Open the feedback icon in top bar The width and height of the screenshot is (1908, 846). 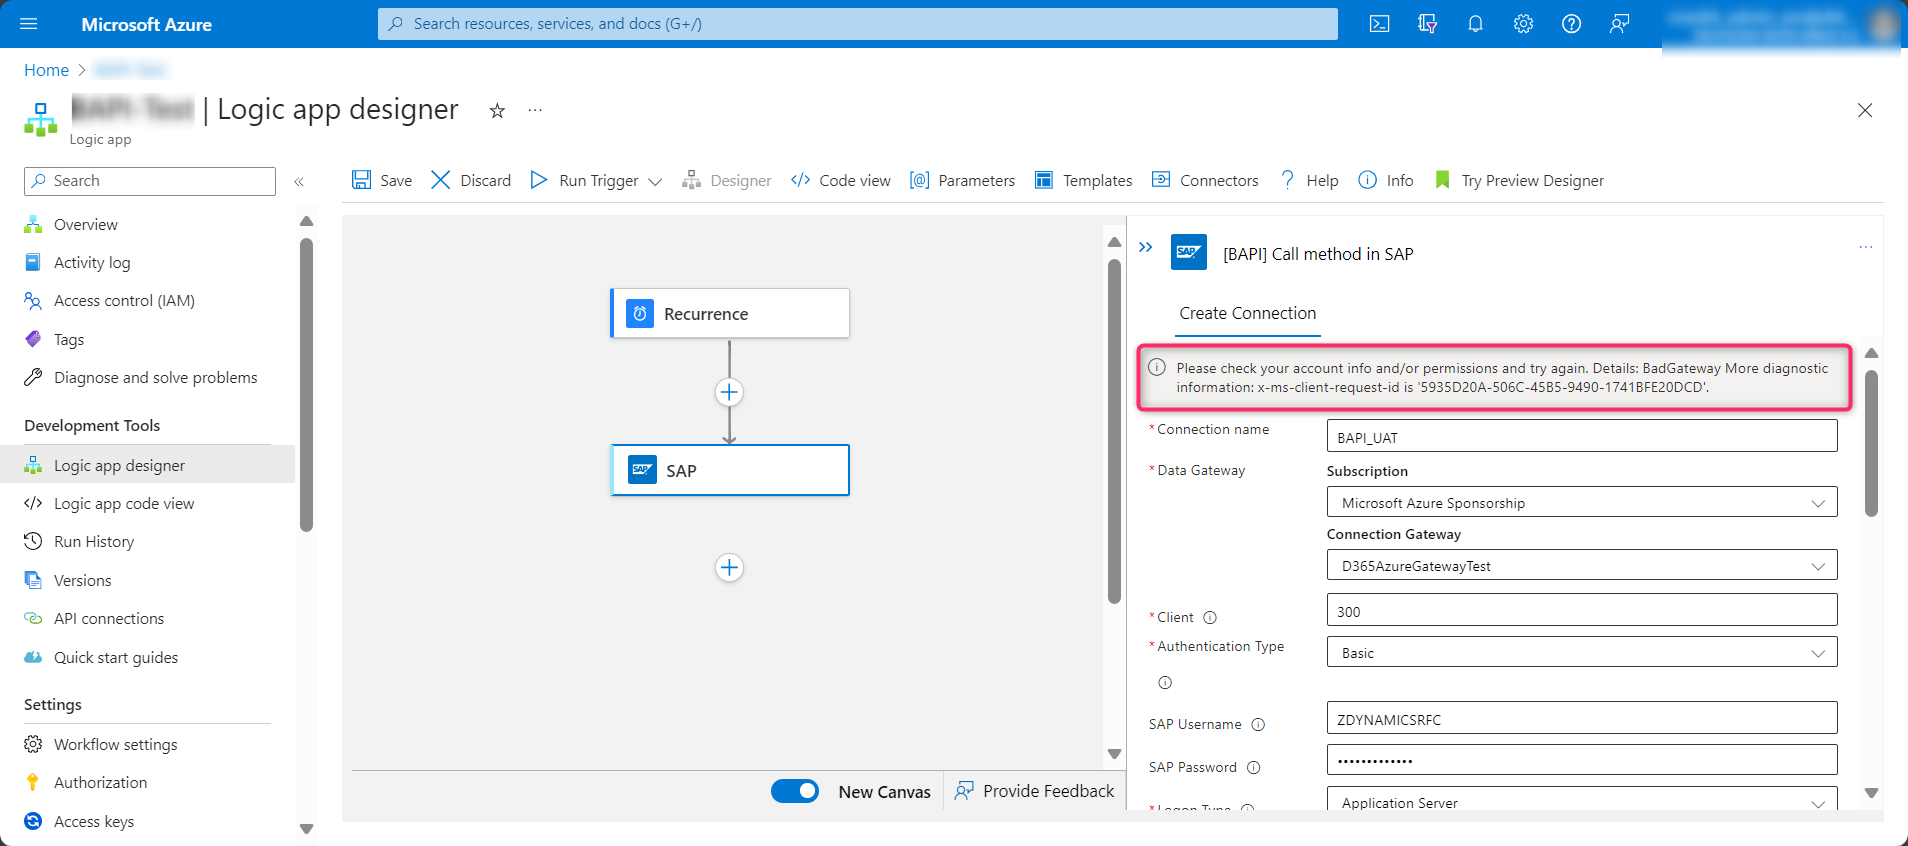(x=1619, y=24)
